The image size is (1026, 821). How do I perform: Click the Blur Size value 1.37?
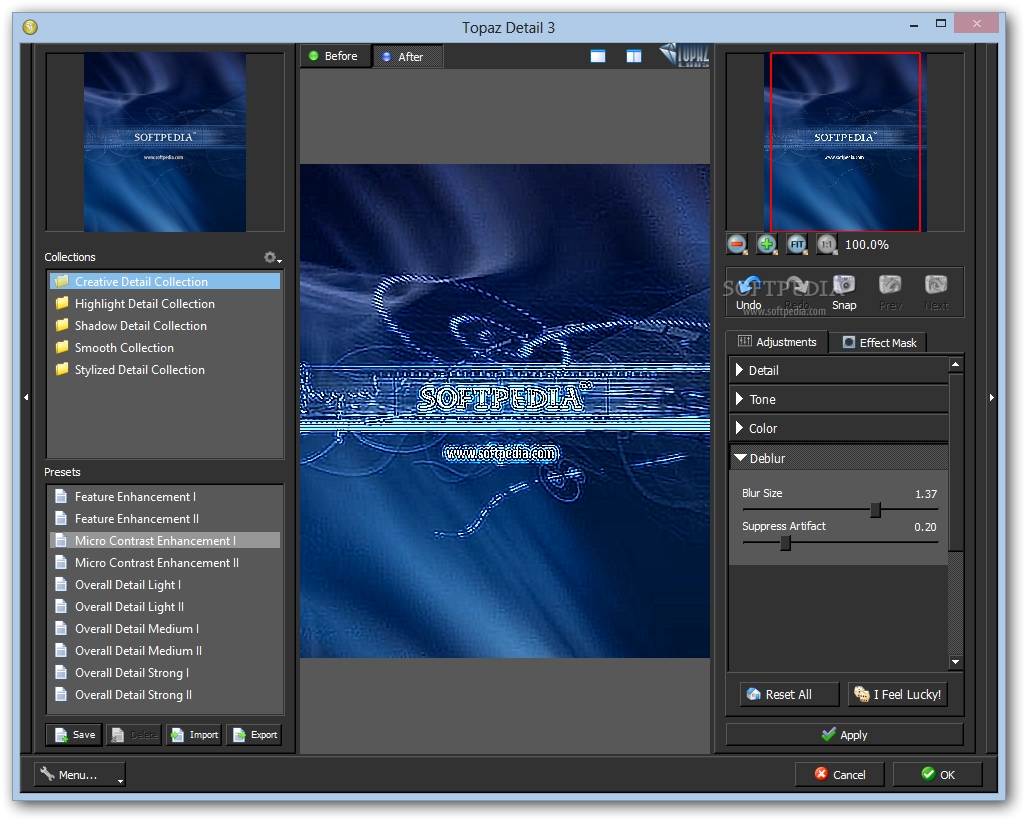pyautogui.click(x=926, y=494)
